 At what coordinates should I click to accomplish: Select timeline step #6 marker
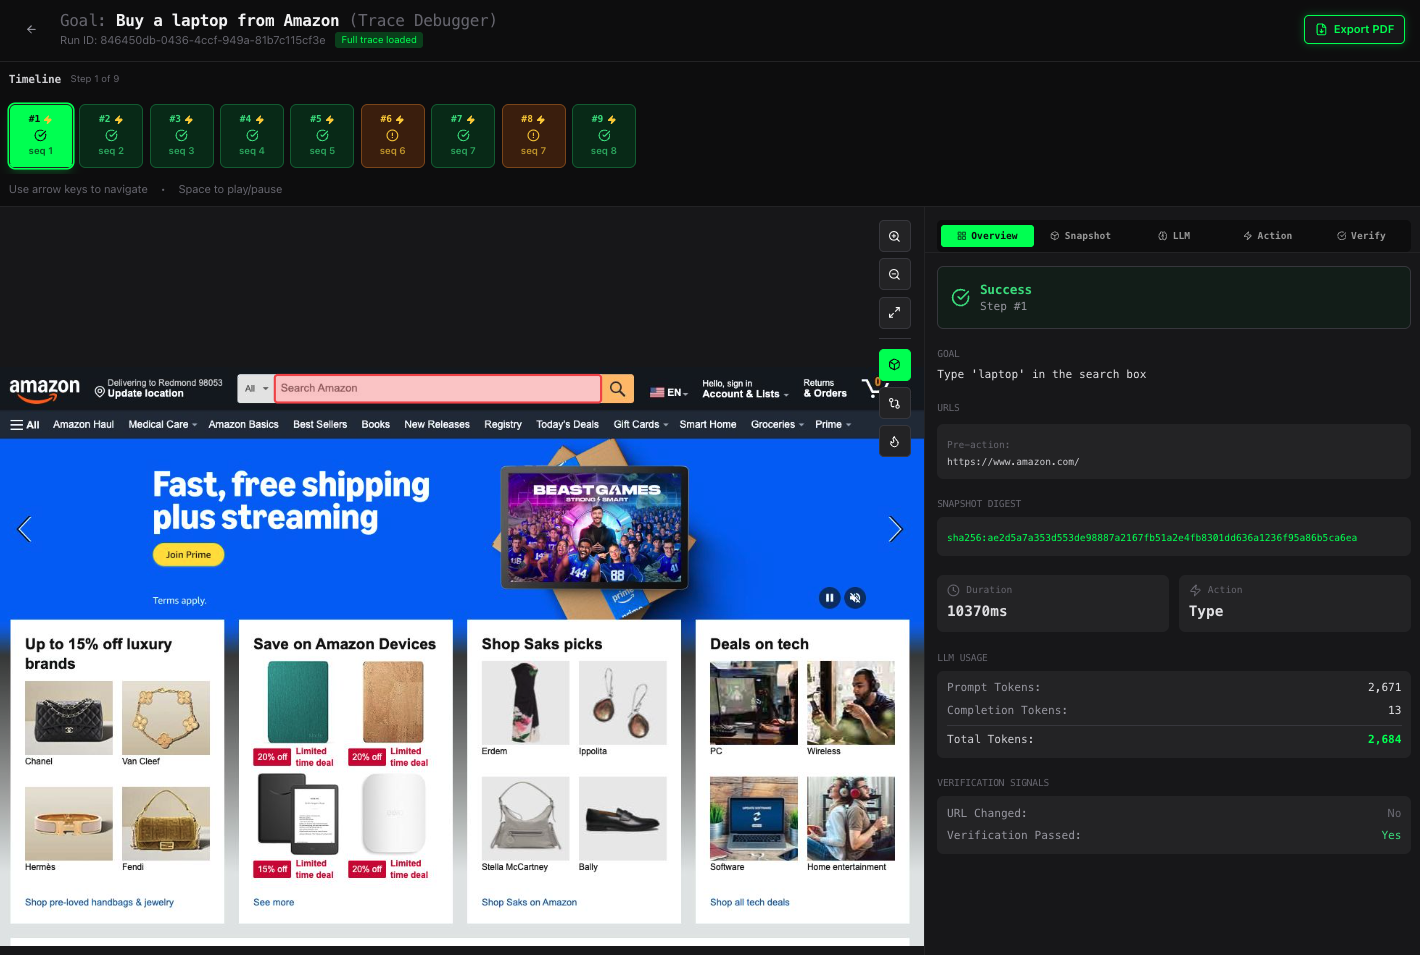[x=392, y=136]
